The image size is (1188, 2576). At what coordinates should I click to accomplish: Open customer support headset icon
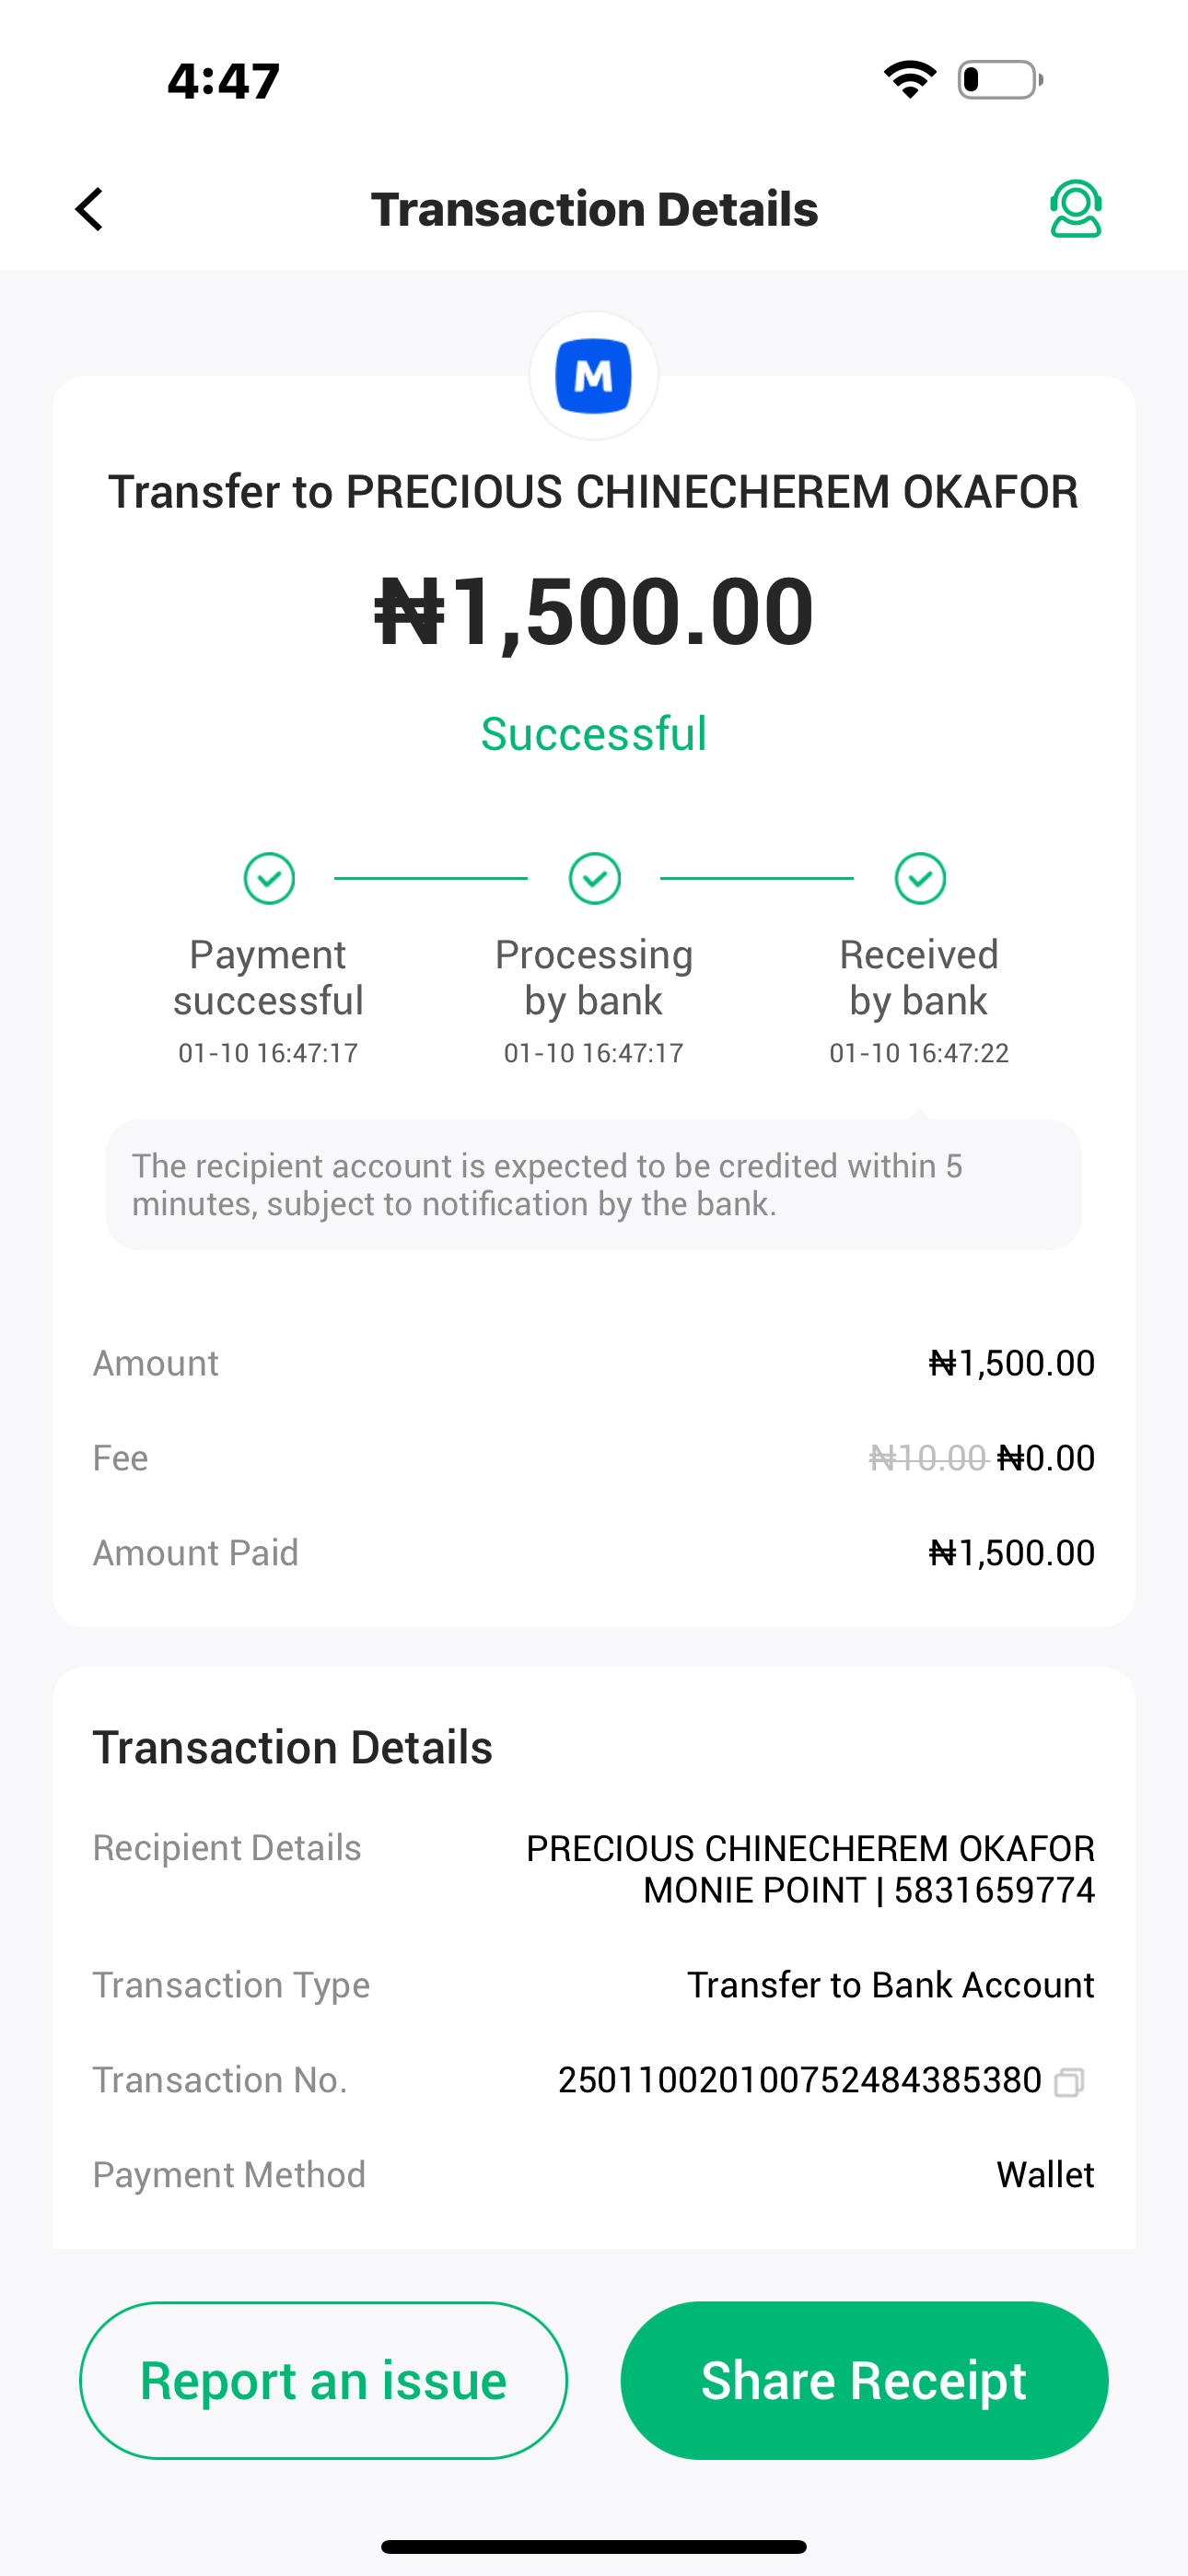tap(1075, 209)
